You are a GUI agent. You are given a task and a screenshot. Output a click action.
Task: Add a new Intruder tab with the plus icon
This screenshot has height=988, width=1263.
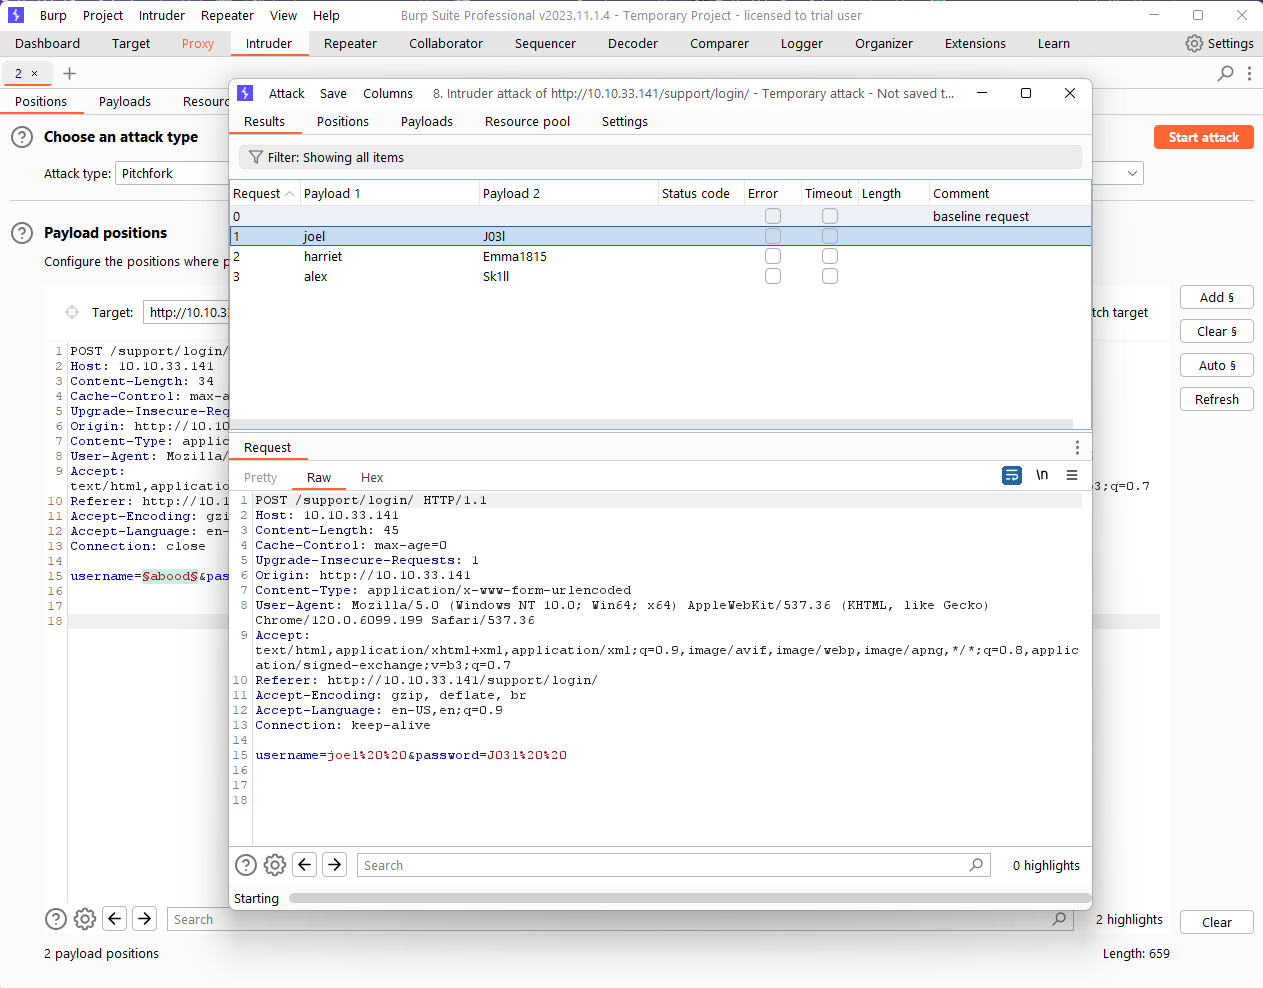pos(69,73)
